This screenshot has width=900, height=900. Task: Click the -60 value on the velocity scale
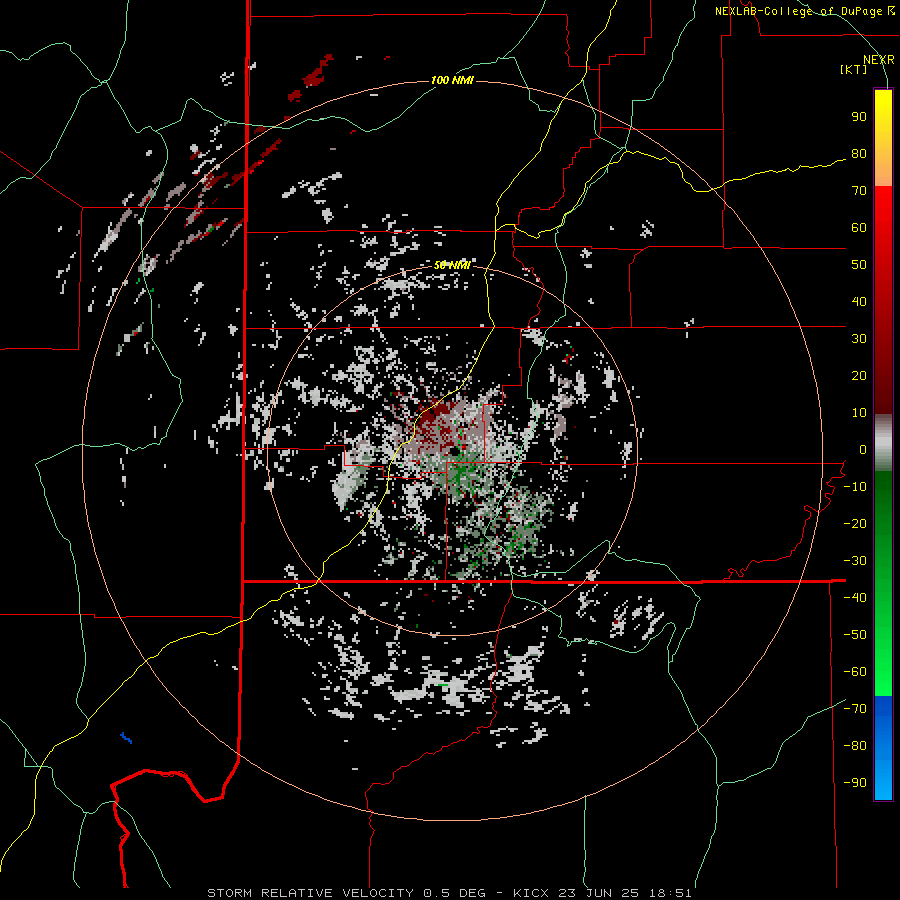point(855,672)
